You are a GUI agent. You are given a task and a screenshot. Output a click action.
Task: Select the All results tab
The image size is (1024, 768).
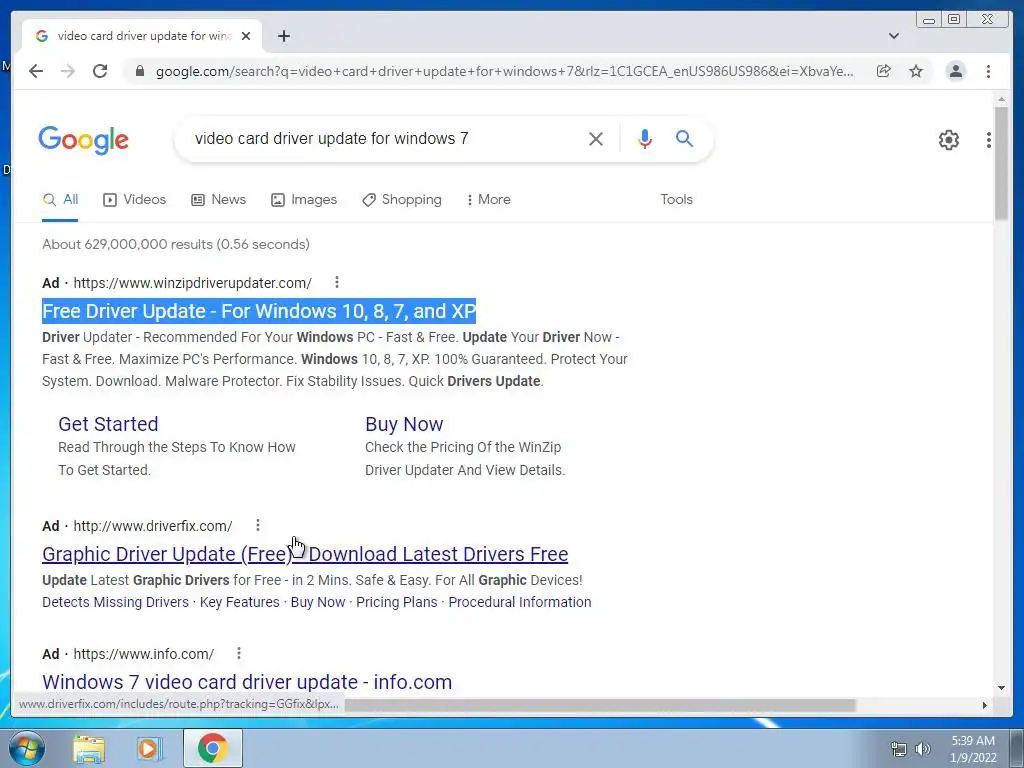60,200
